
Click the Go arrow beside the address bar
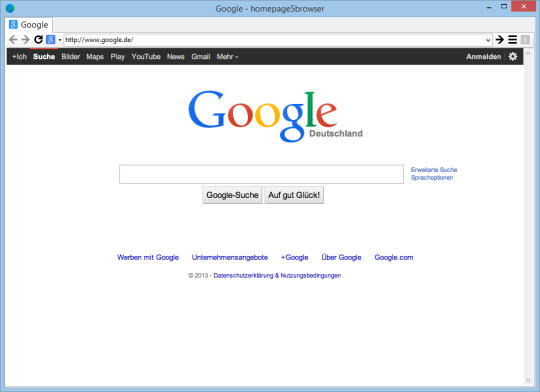coord(499,40)
